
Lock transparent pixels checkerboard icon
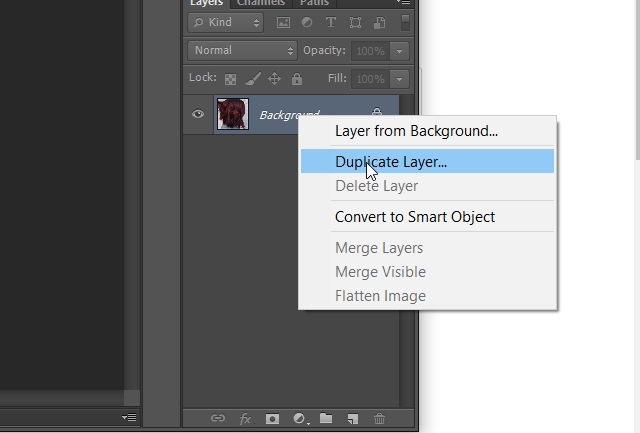[230, 79]
